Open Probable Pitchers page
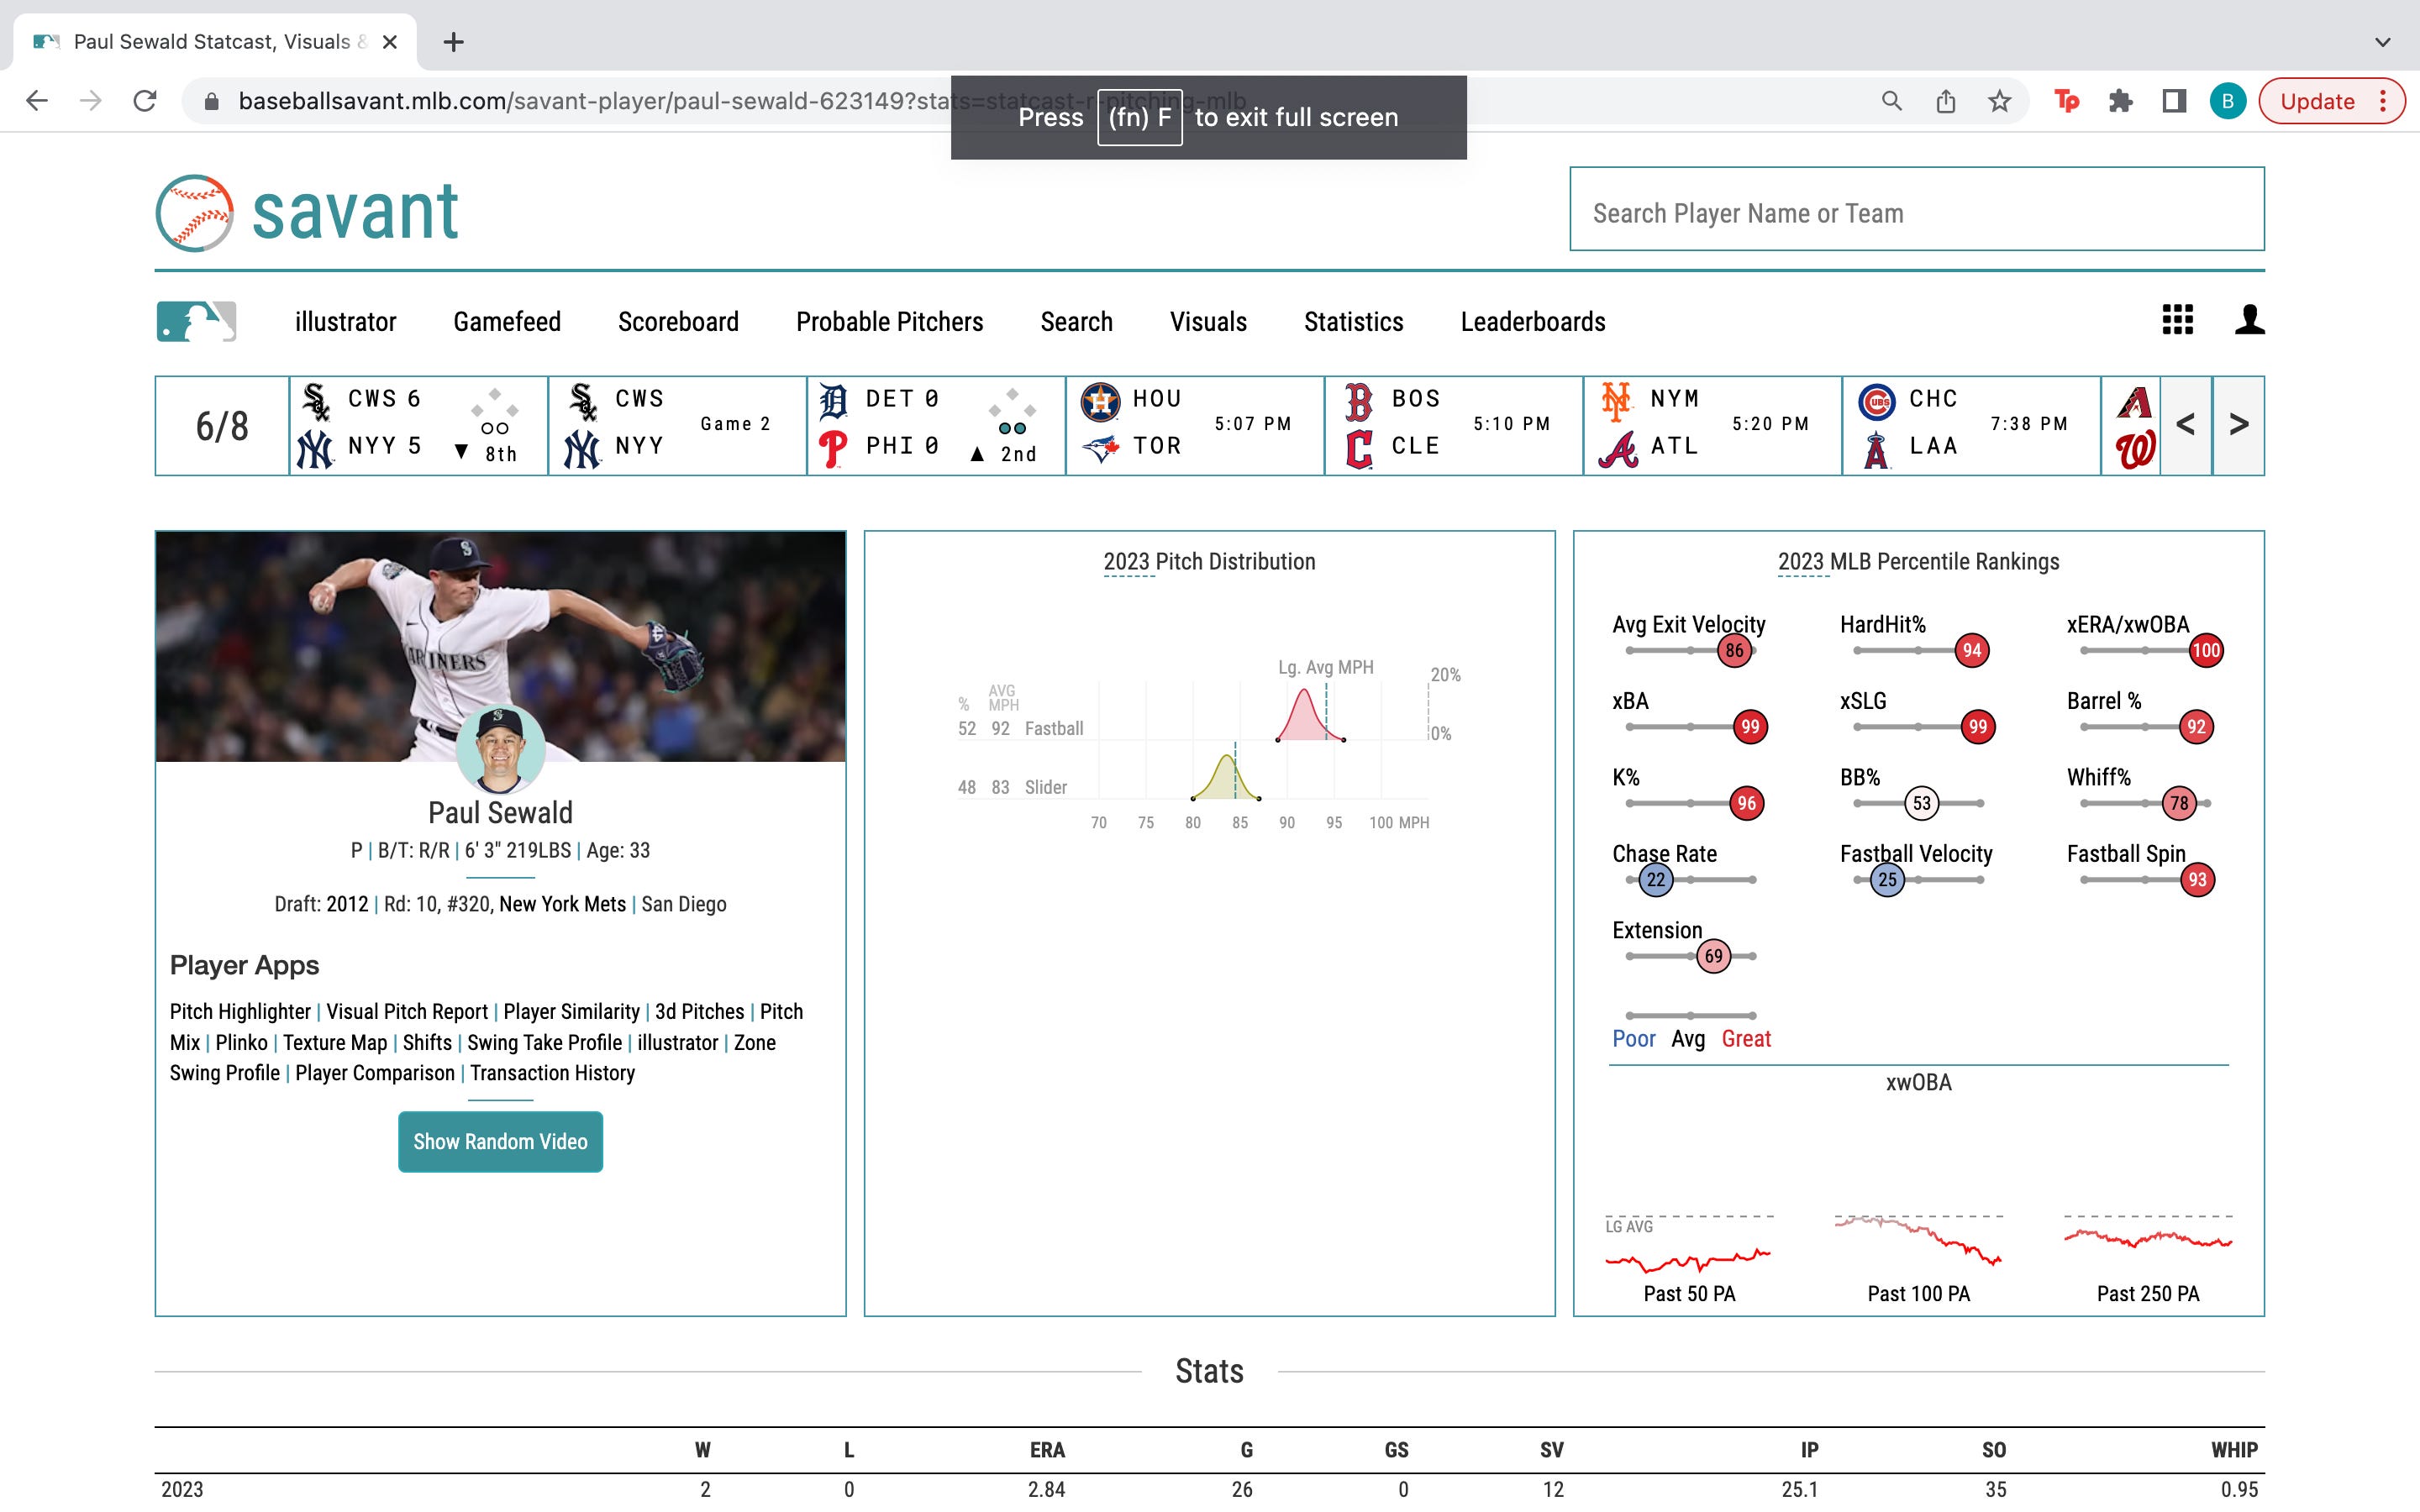The height and width of the screenshot is (1512, 2420). (889, 322)
